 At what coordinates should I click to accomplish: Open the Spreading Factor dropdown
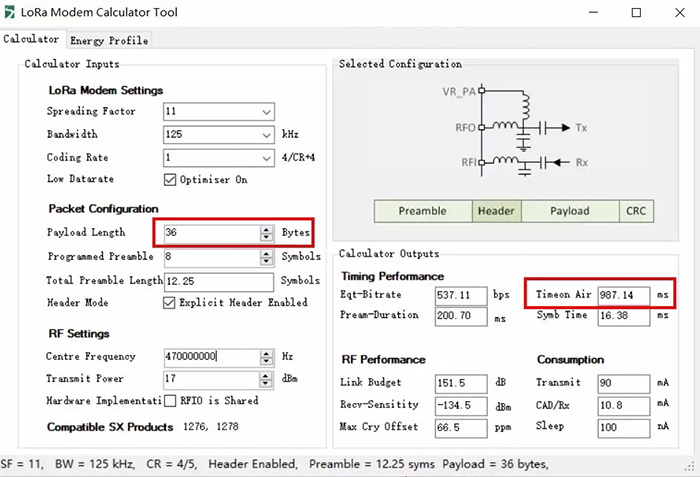pos(266,112)
